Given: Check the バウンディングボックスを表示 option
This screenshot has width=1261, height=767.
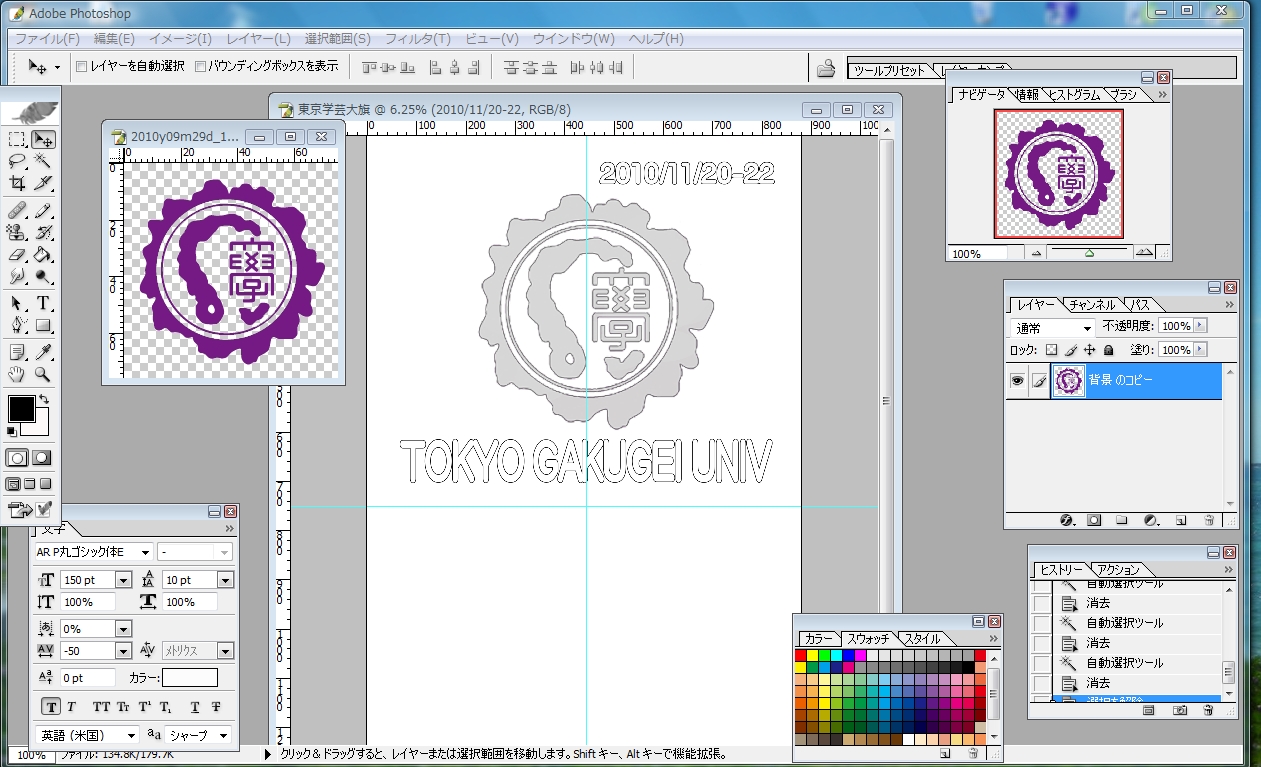Looking at the screenshot, I should coord(201,66).
